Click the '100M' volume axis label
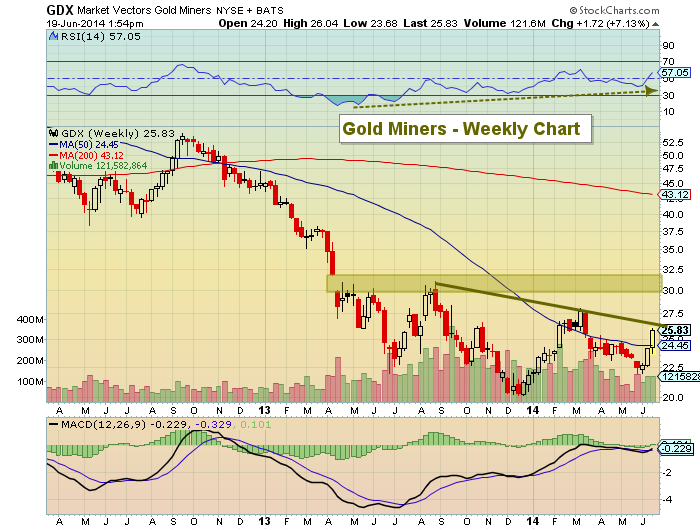The image size is (700, 530). point(30,381)
